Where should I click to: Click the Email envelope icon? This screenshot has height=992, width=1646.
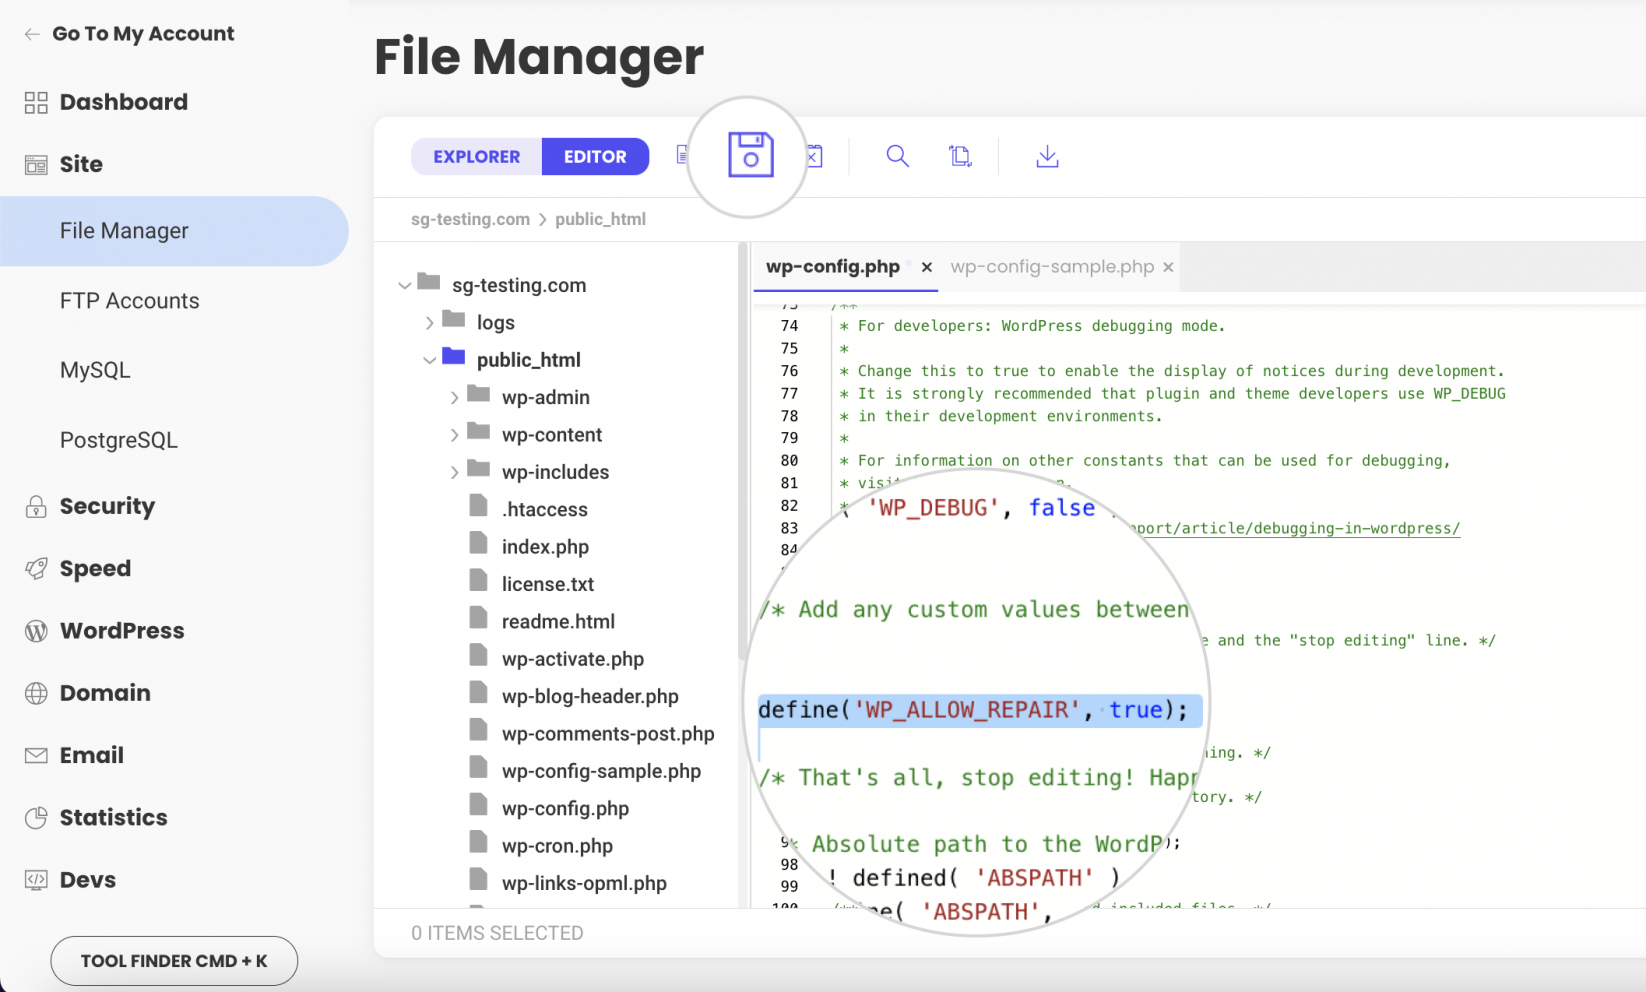pos(36,756)
